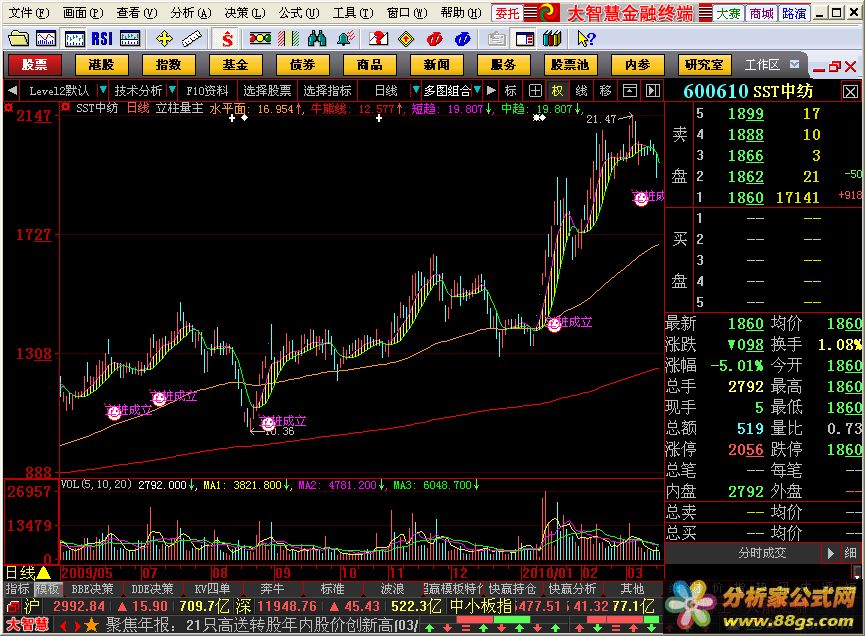Open the 波浪 template tab

click(x=392, y=589)
